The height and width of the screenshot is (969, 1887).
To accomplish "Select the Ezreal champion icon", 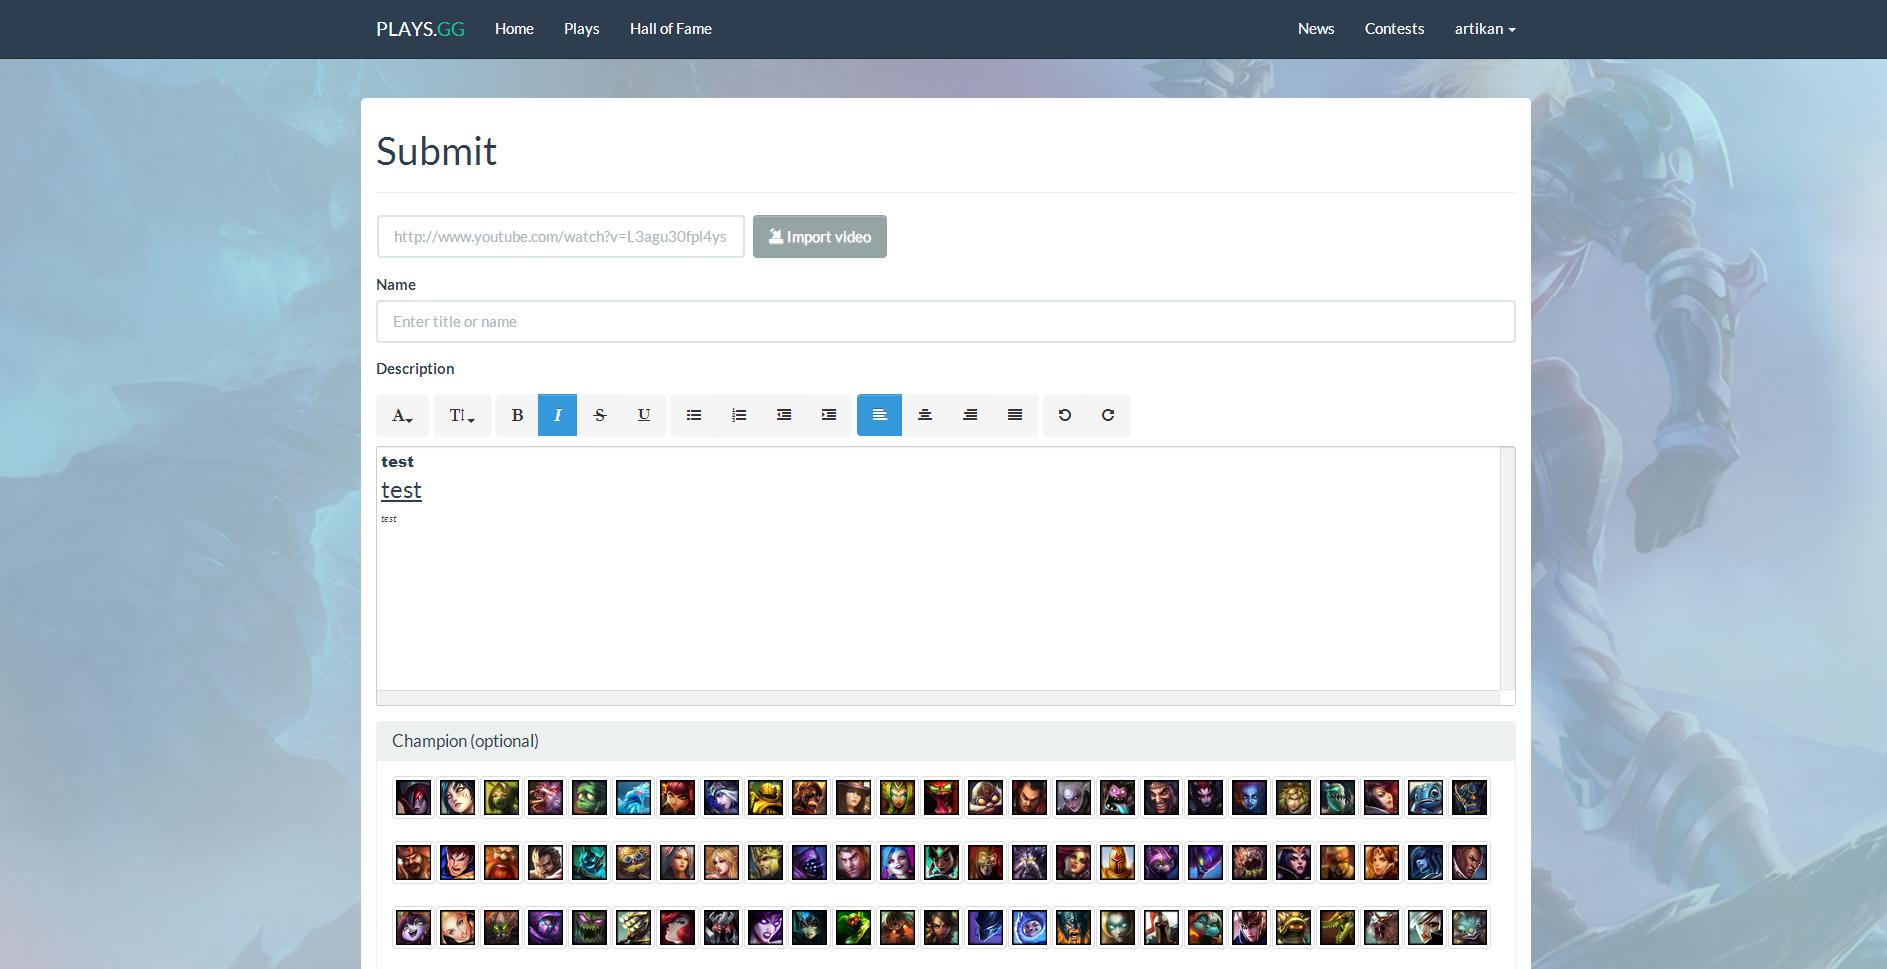I will [1293, 798].
